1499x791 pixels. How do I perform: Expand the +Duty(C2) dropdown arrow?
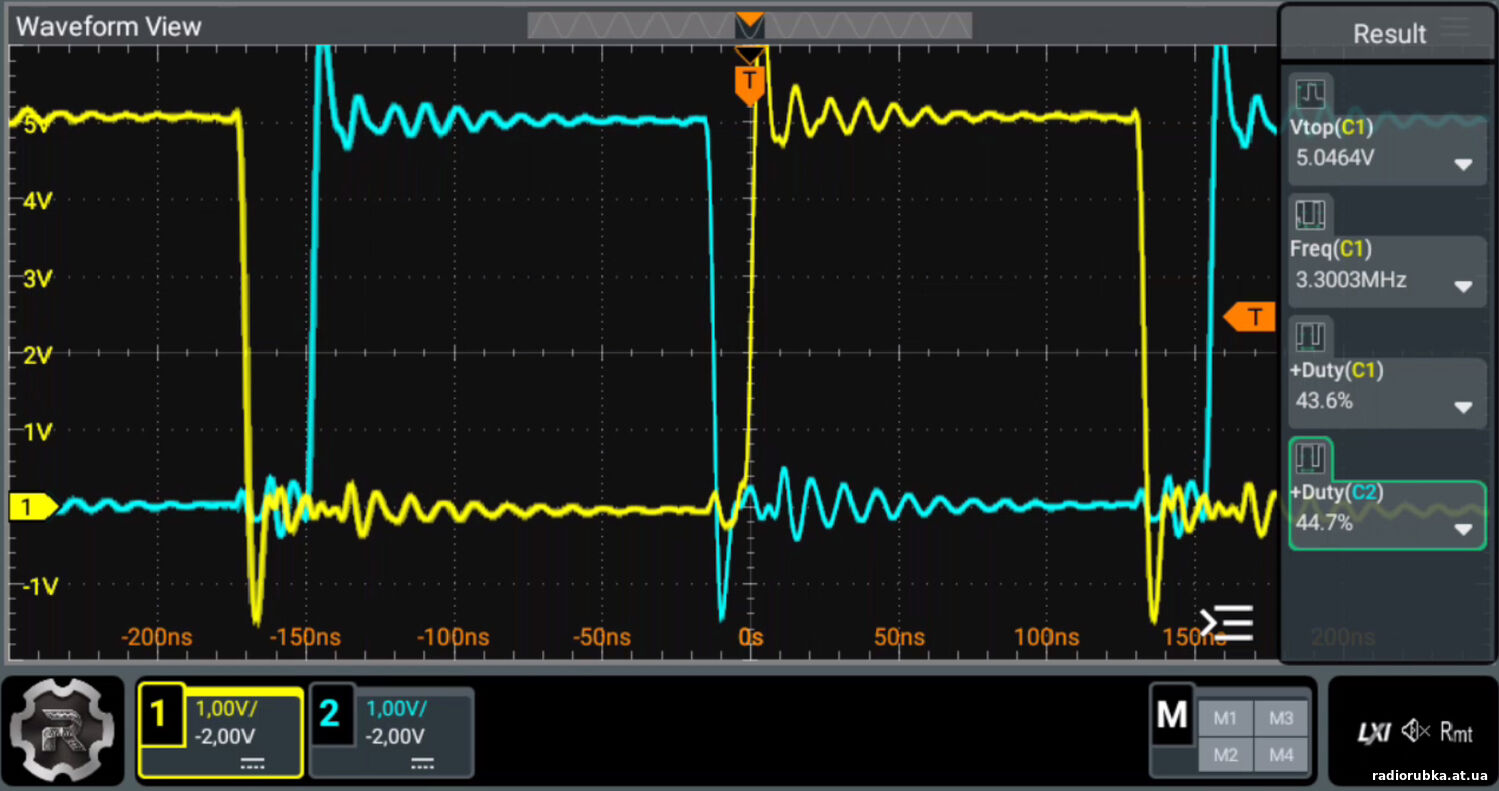pos(1463,529)
